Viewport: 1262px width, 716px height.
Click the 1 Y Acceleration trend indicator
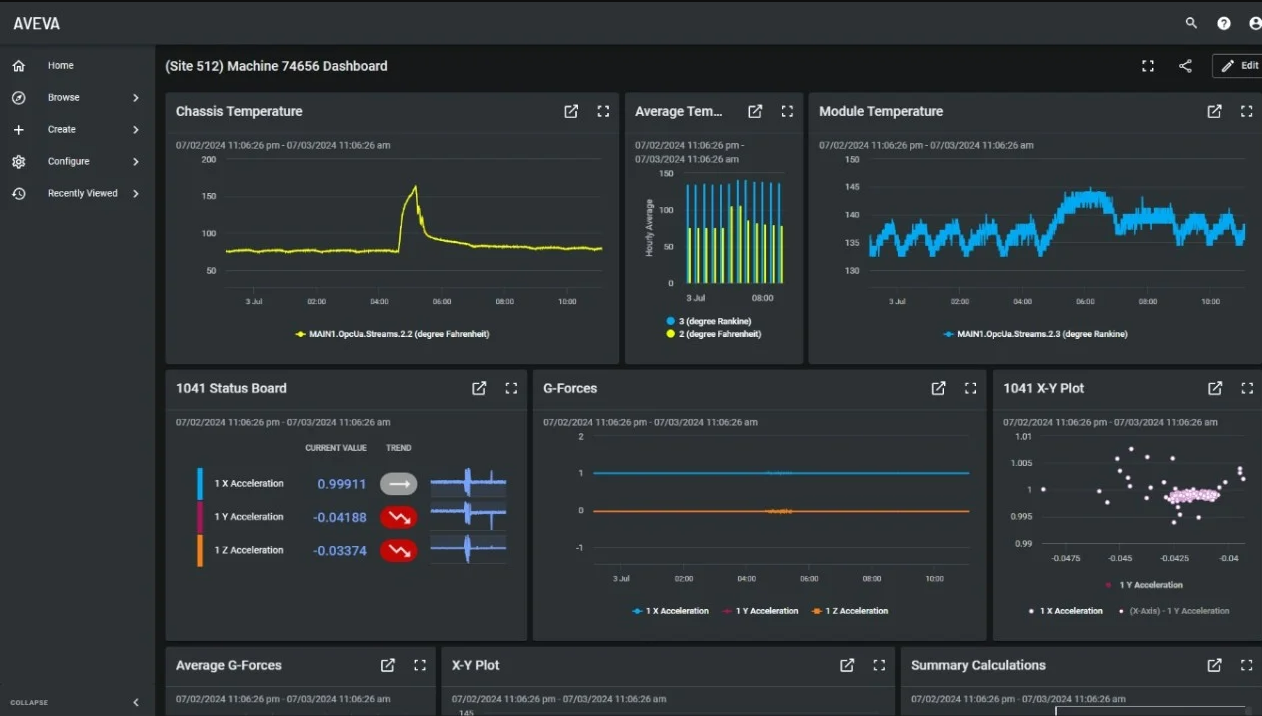pos(398,517)
